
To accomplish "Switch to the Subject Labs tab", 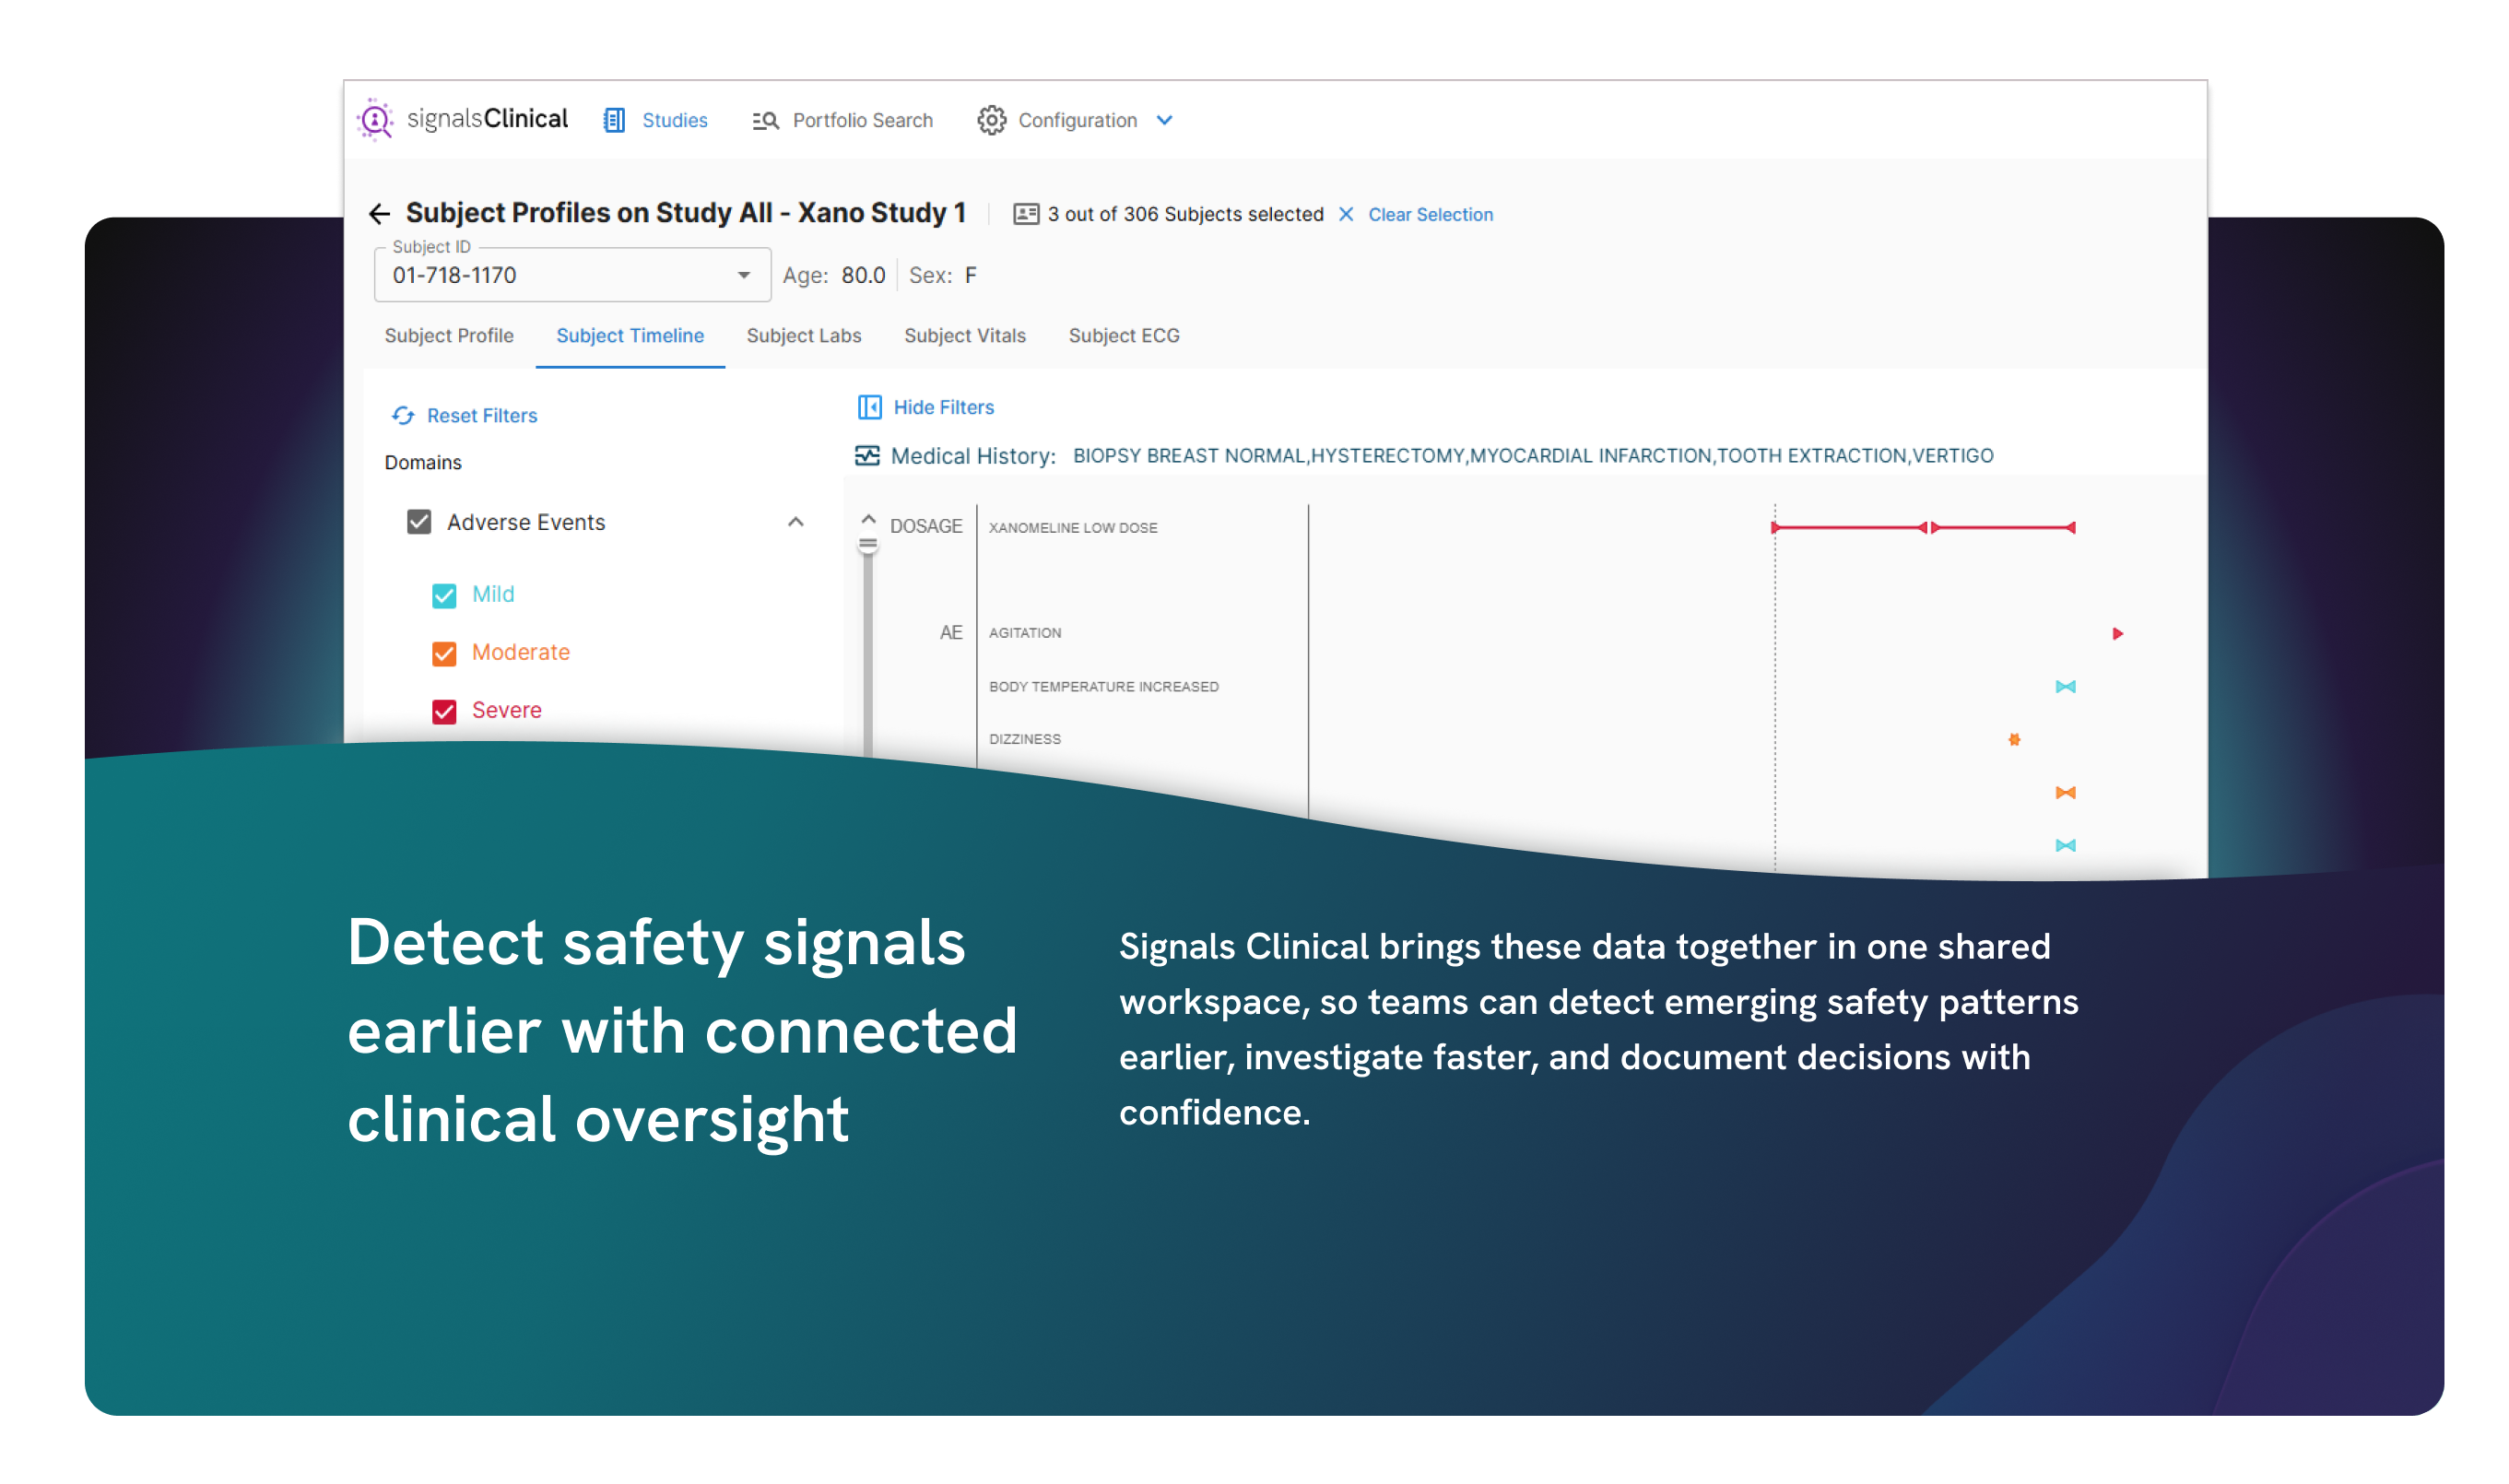I will (x=803, y=336).
